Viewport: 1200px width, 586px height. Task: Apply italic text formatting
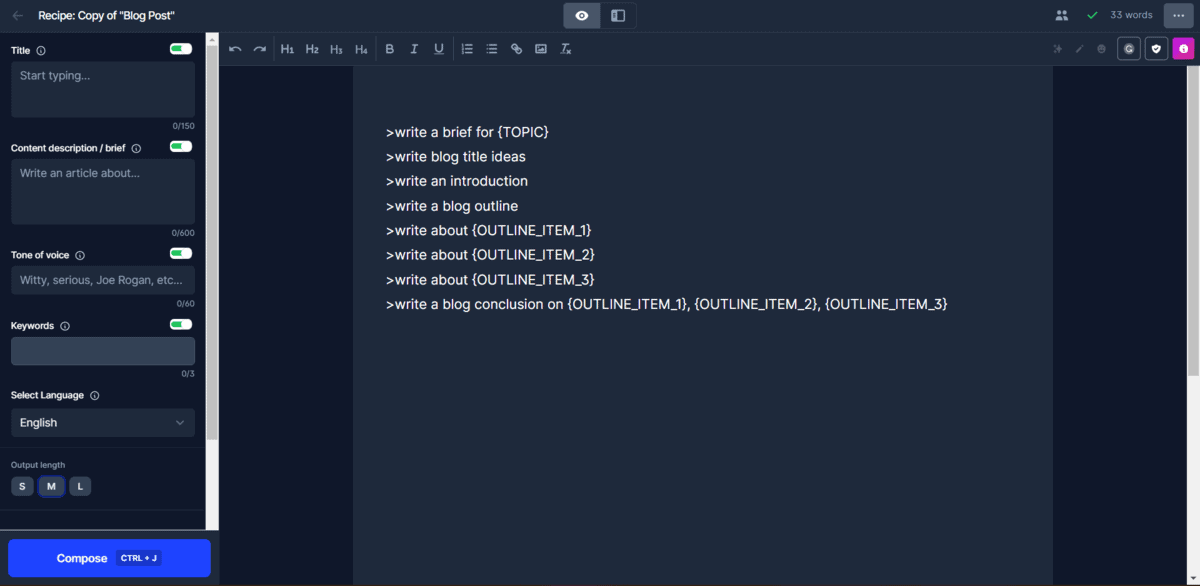click(414, 49)
